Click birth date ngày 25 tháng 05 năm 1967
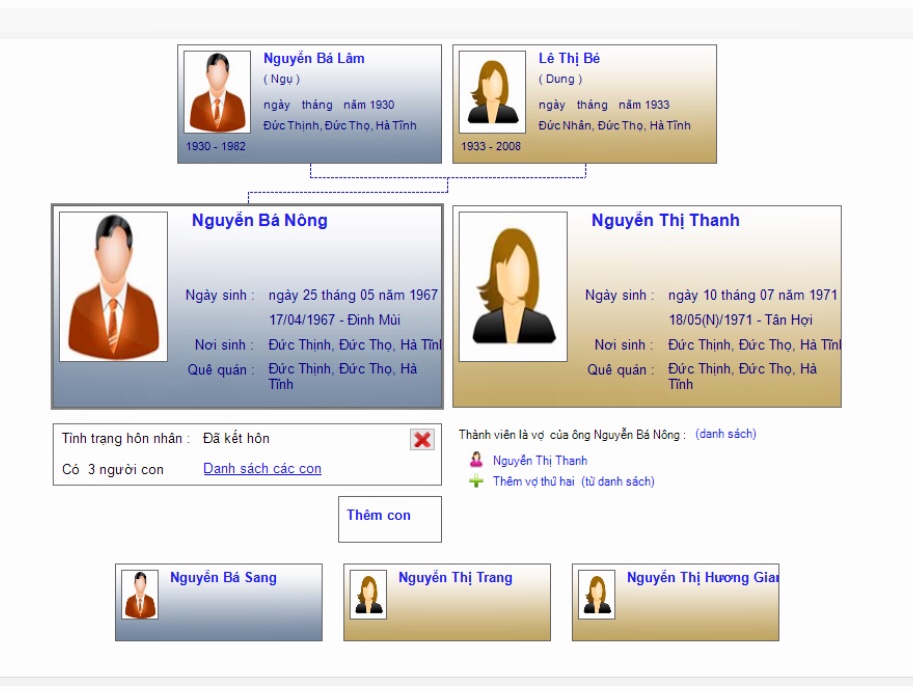 [x=353, y=295]
